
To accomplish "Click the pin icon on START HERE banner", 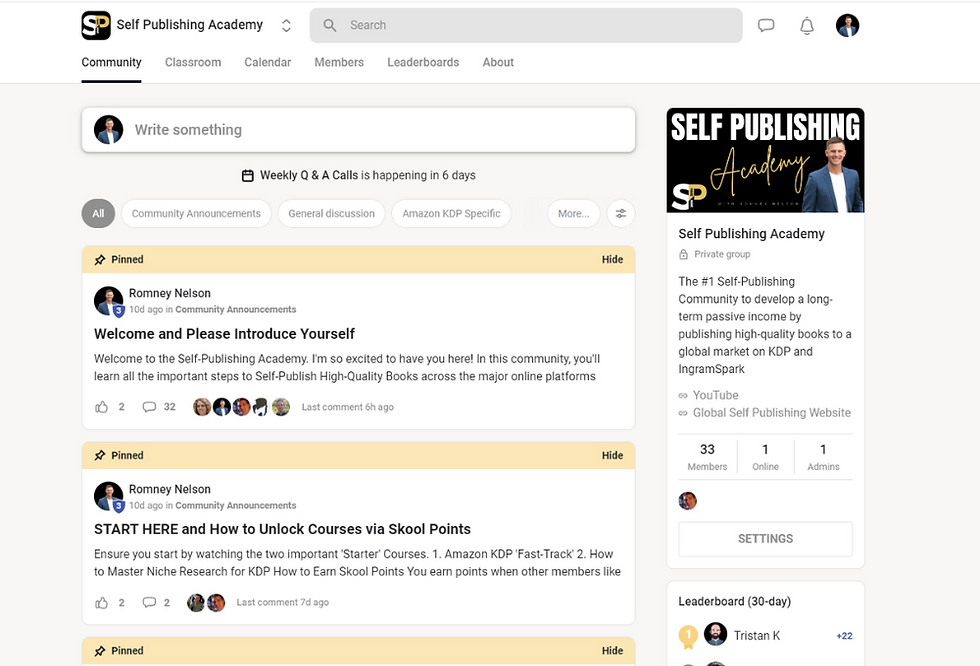I will (99, 455).
